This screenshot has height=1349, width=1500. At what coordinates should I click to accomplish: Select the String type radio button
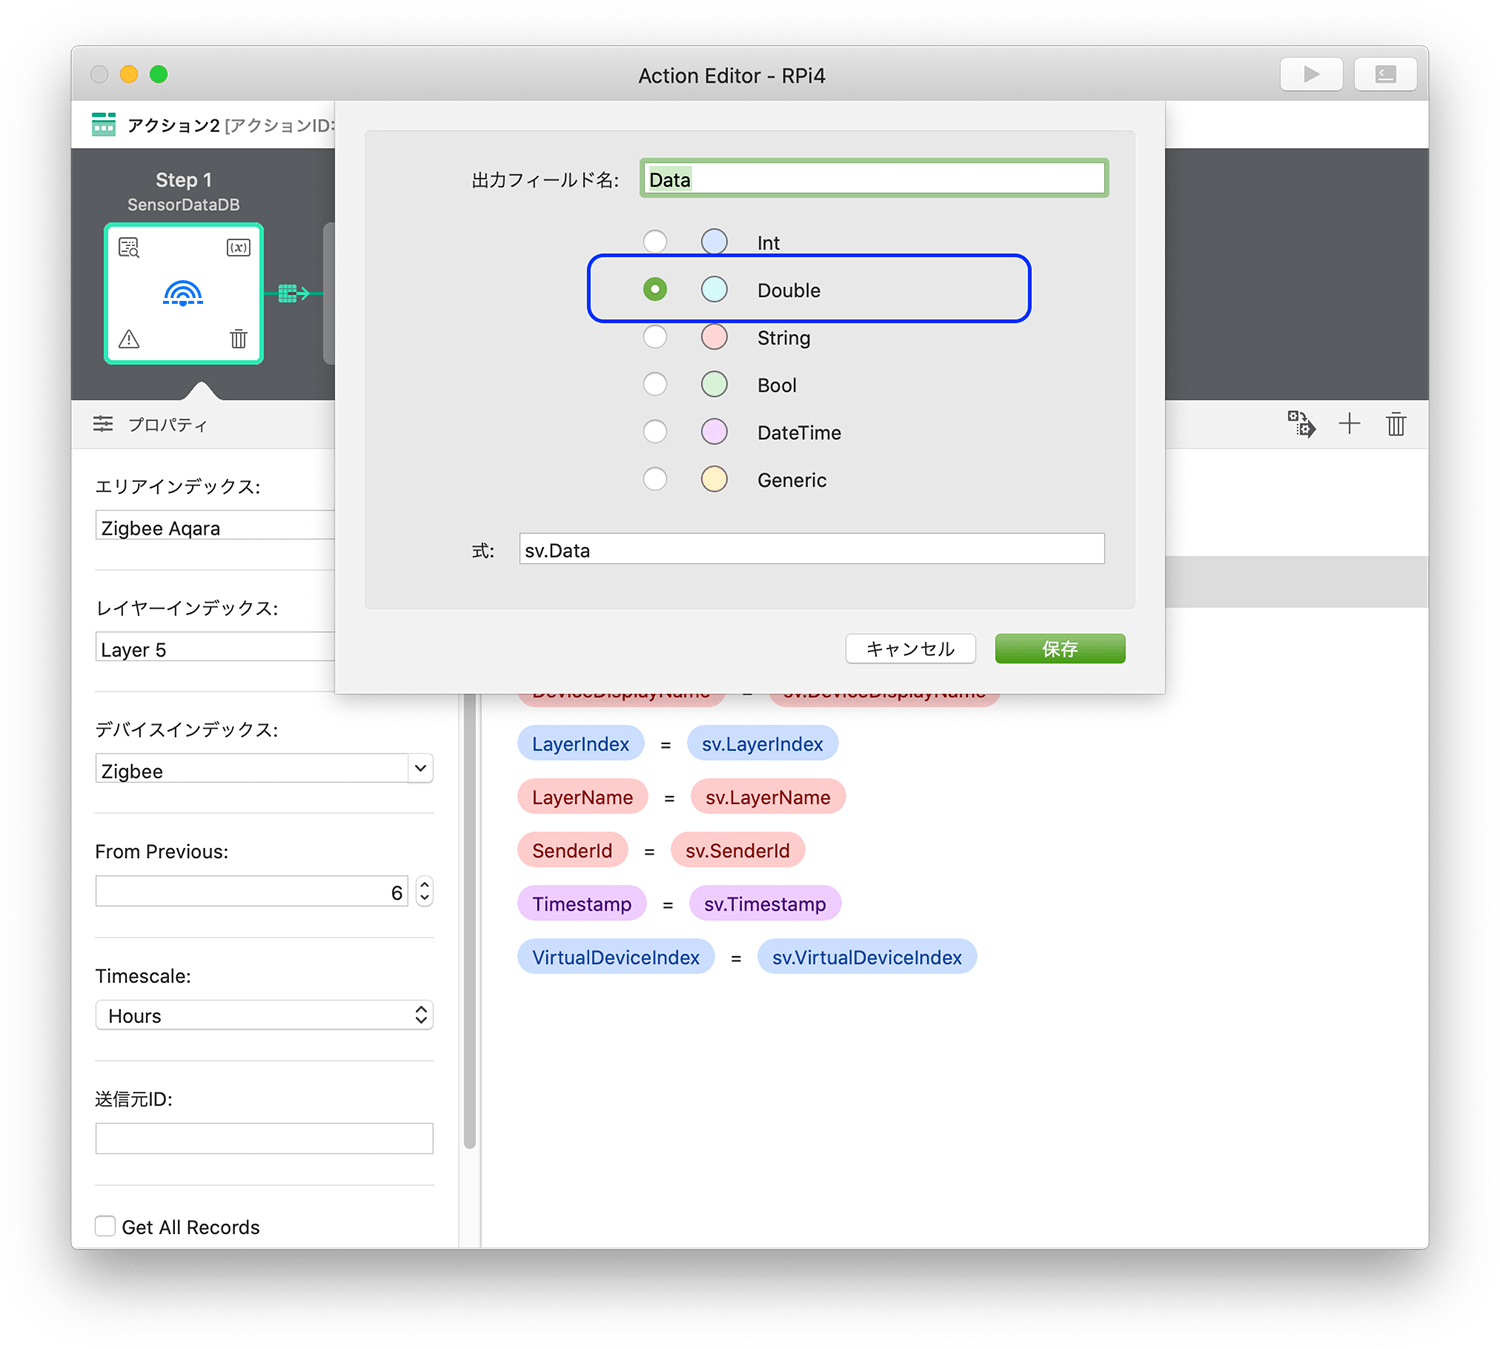(x=655, y=337)
